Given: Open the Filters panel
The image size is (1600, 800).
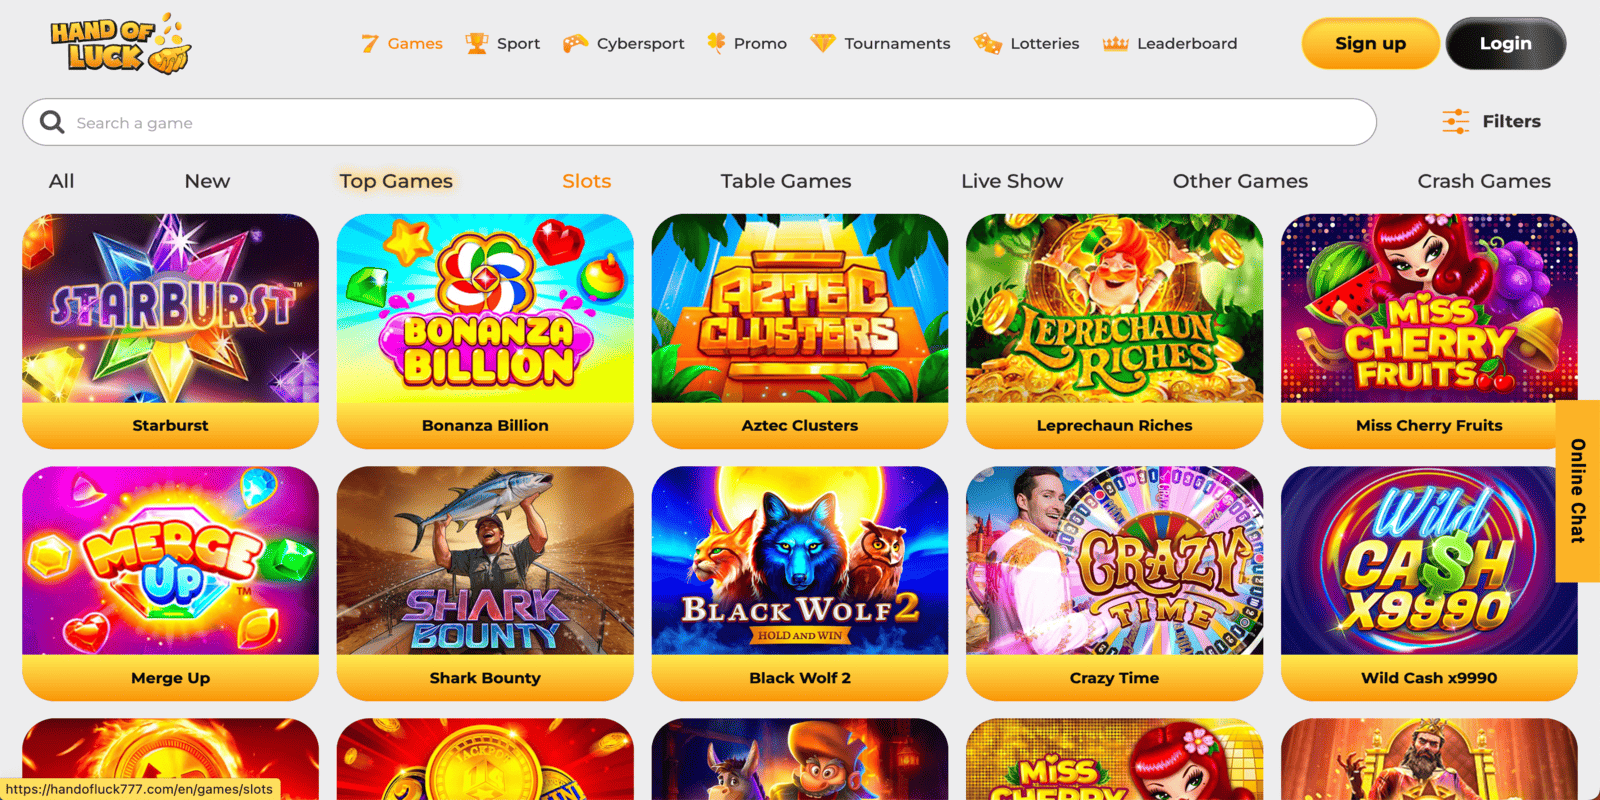Looking at the screenshot, I should point(1491,121).
